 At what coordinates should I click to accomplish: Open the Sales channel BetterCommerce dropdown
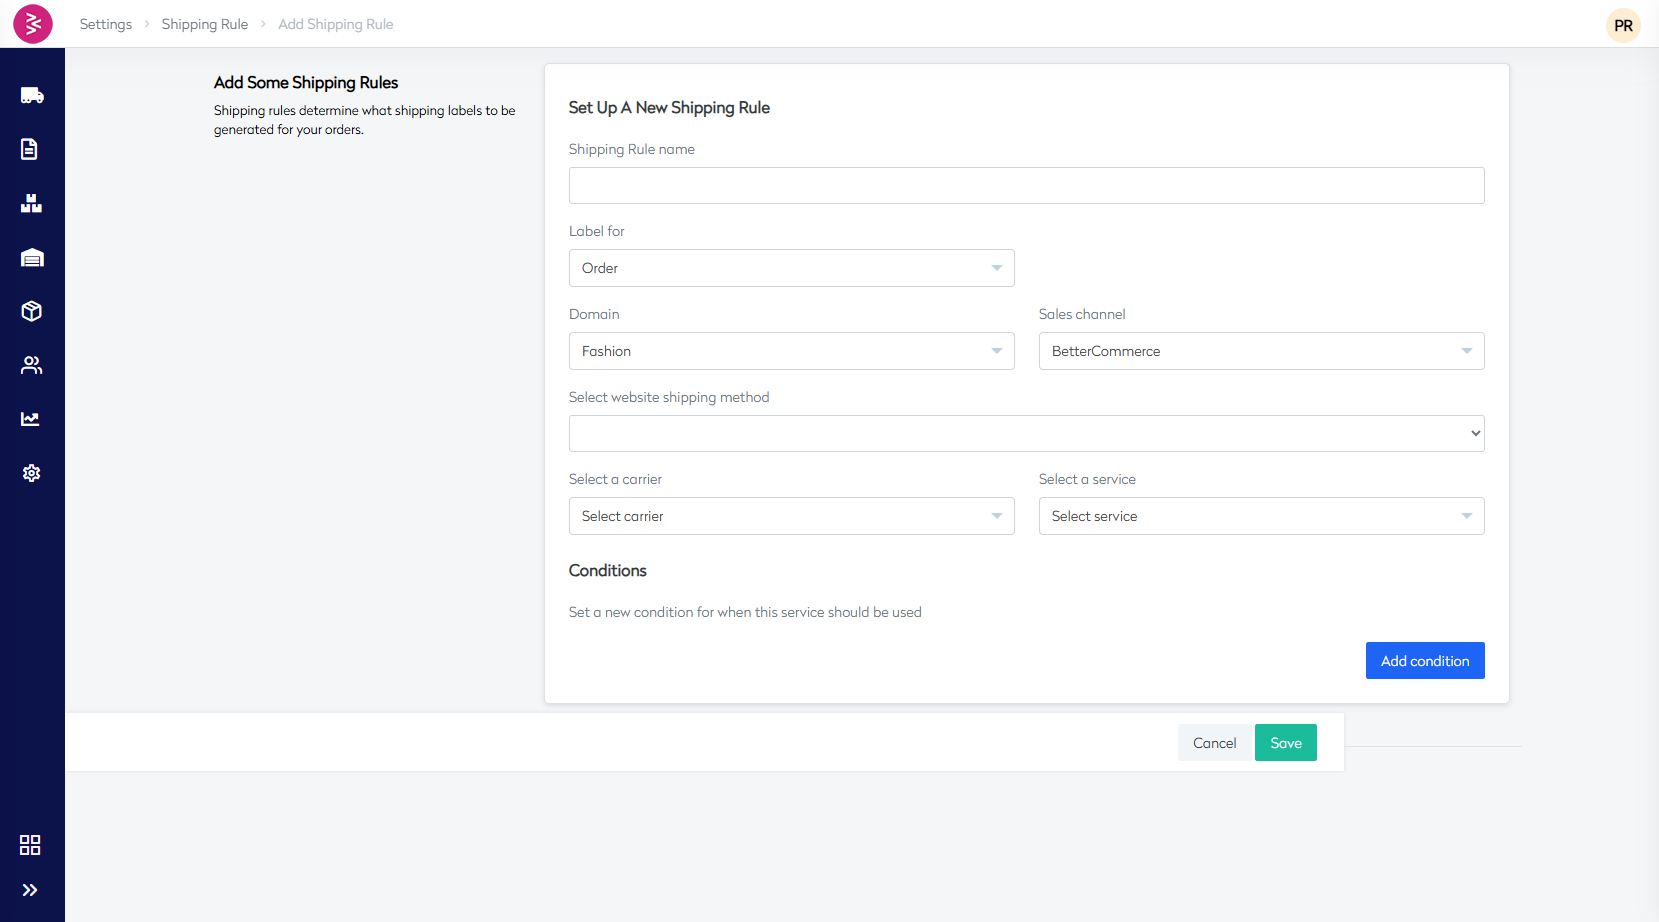1261,351
